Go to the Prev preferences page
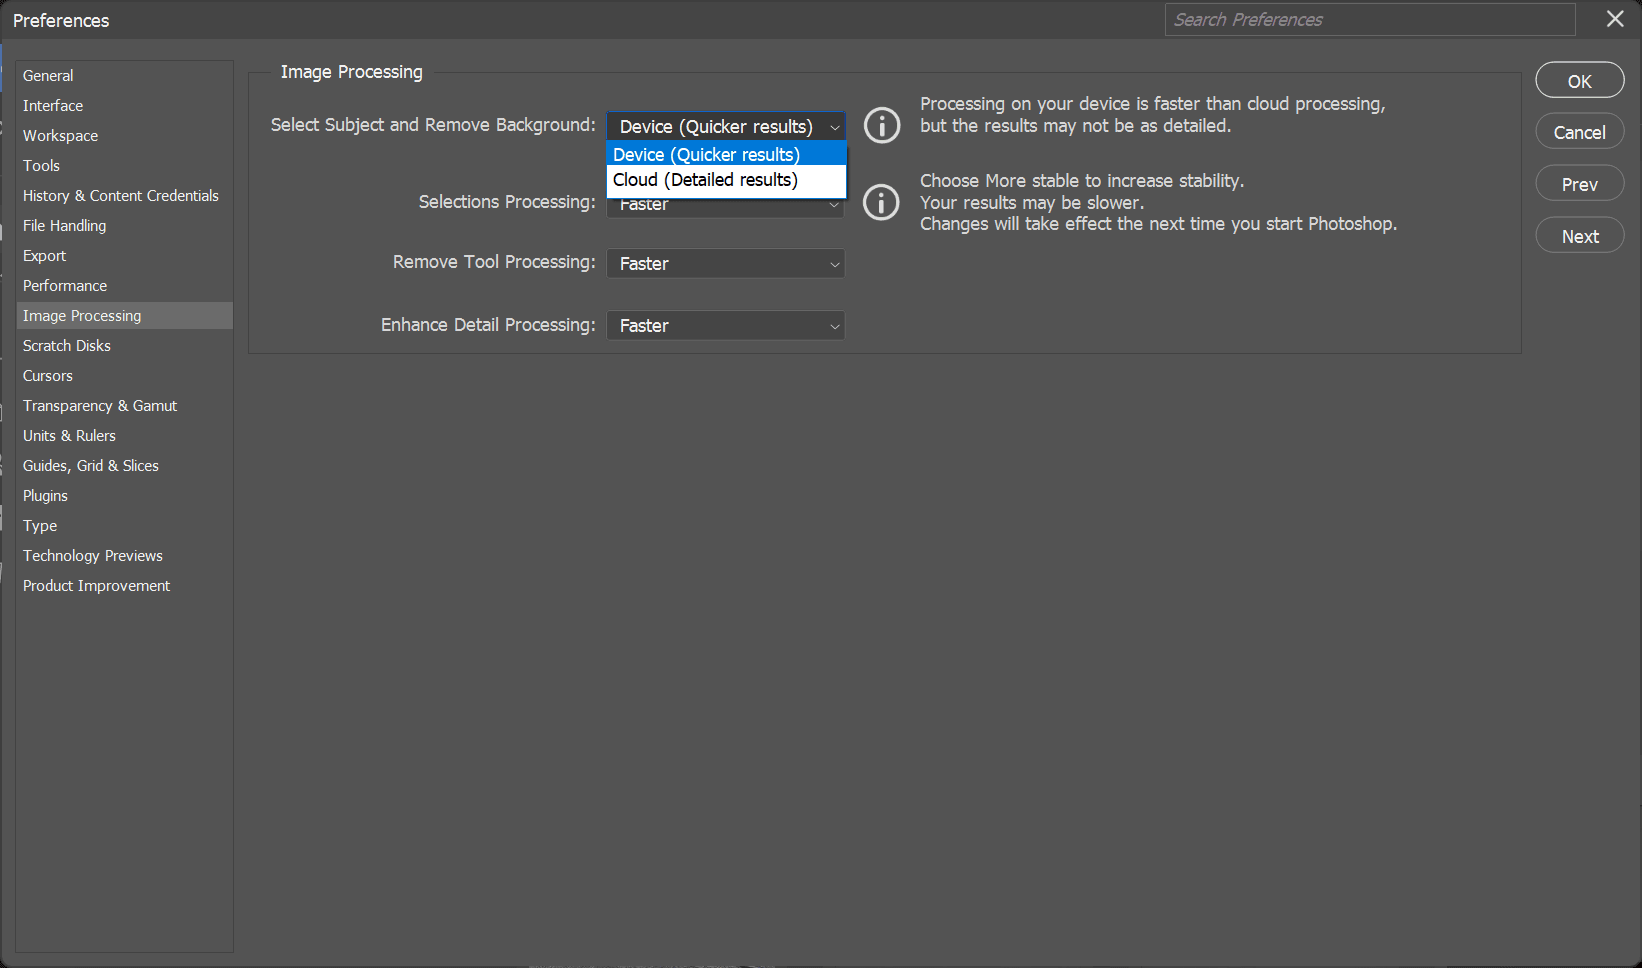 click(1579, 184)
